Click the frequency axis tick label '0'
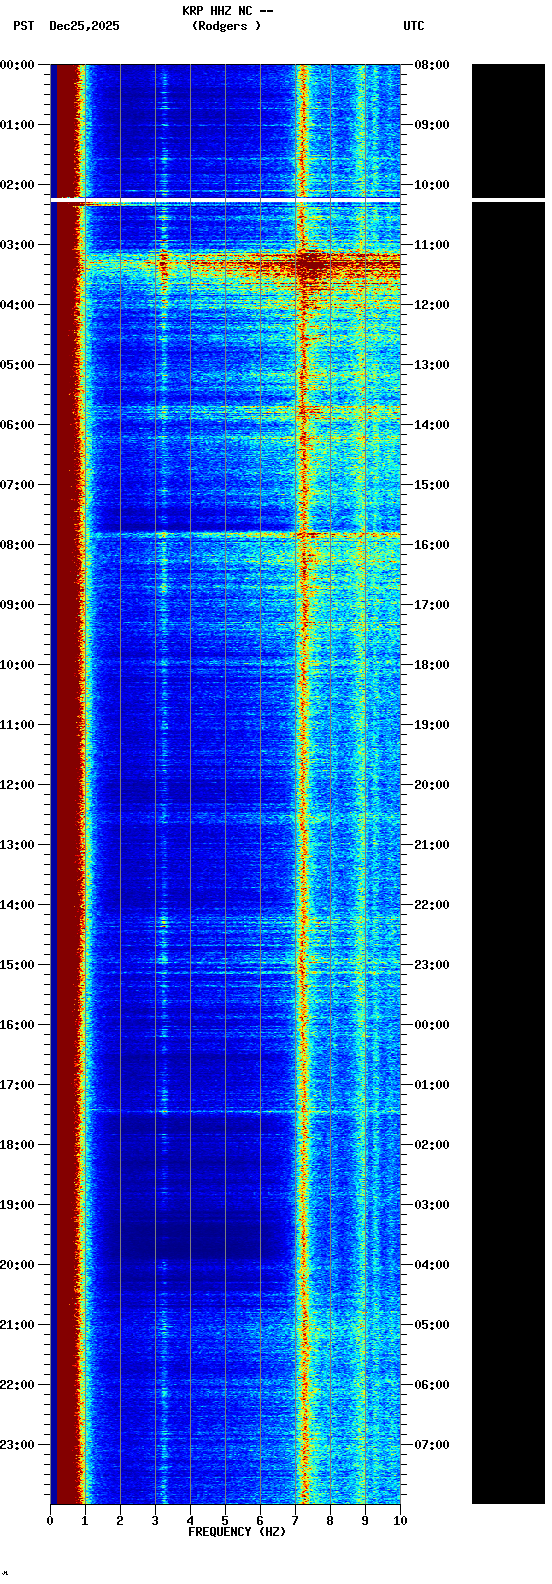Image resolution: width=552 pixels, height=1584 pixels. [50, 1521]
